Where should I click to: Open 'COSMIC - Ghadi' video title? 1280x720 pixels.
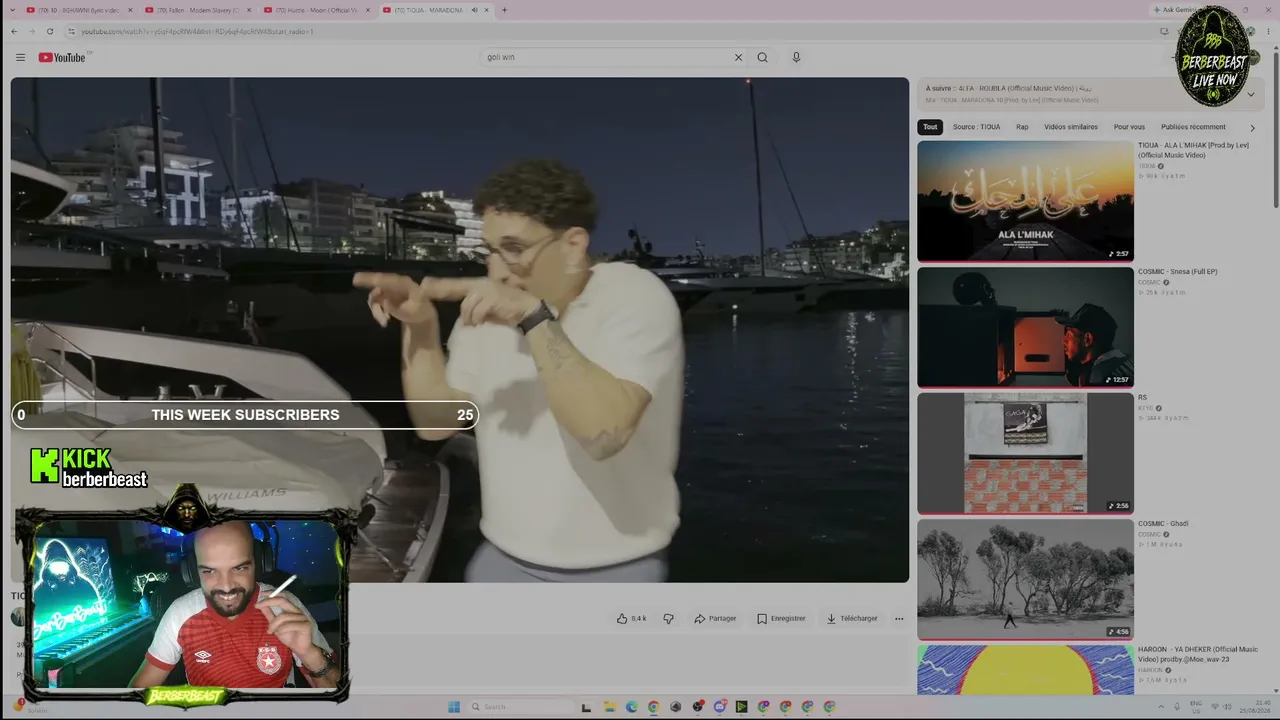click(1163, 524)
